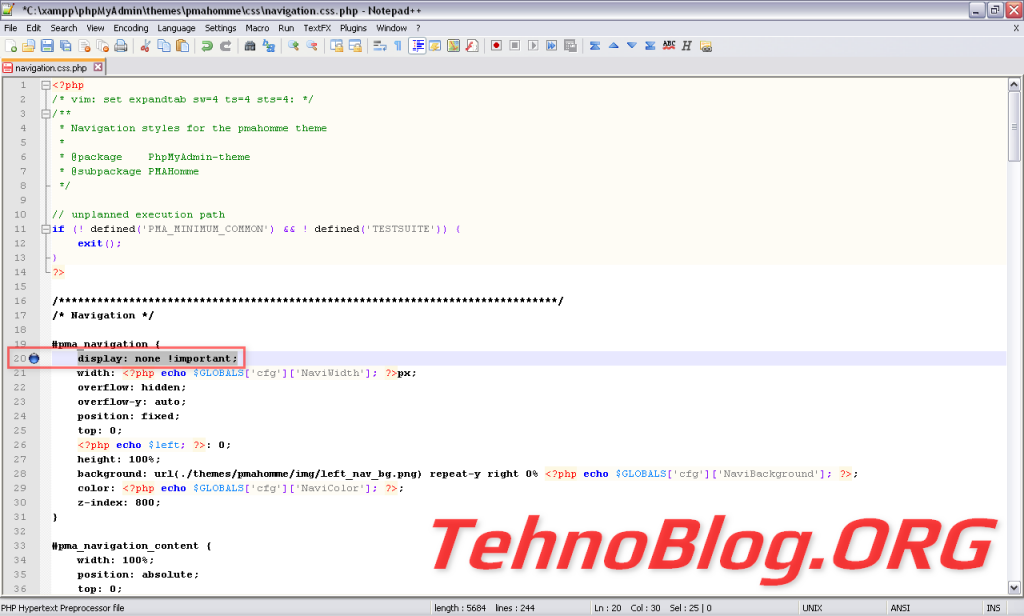Save all open documents
Viewport: 1024px width, 616px height.
(x=63, y=45)
